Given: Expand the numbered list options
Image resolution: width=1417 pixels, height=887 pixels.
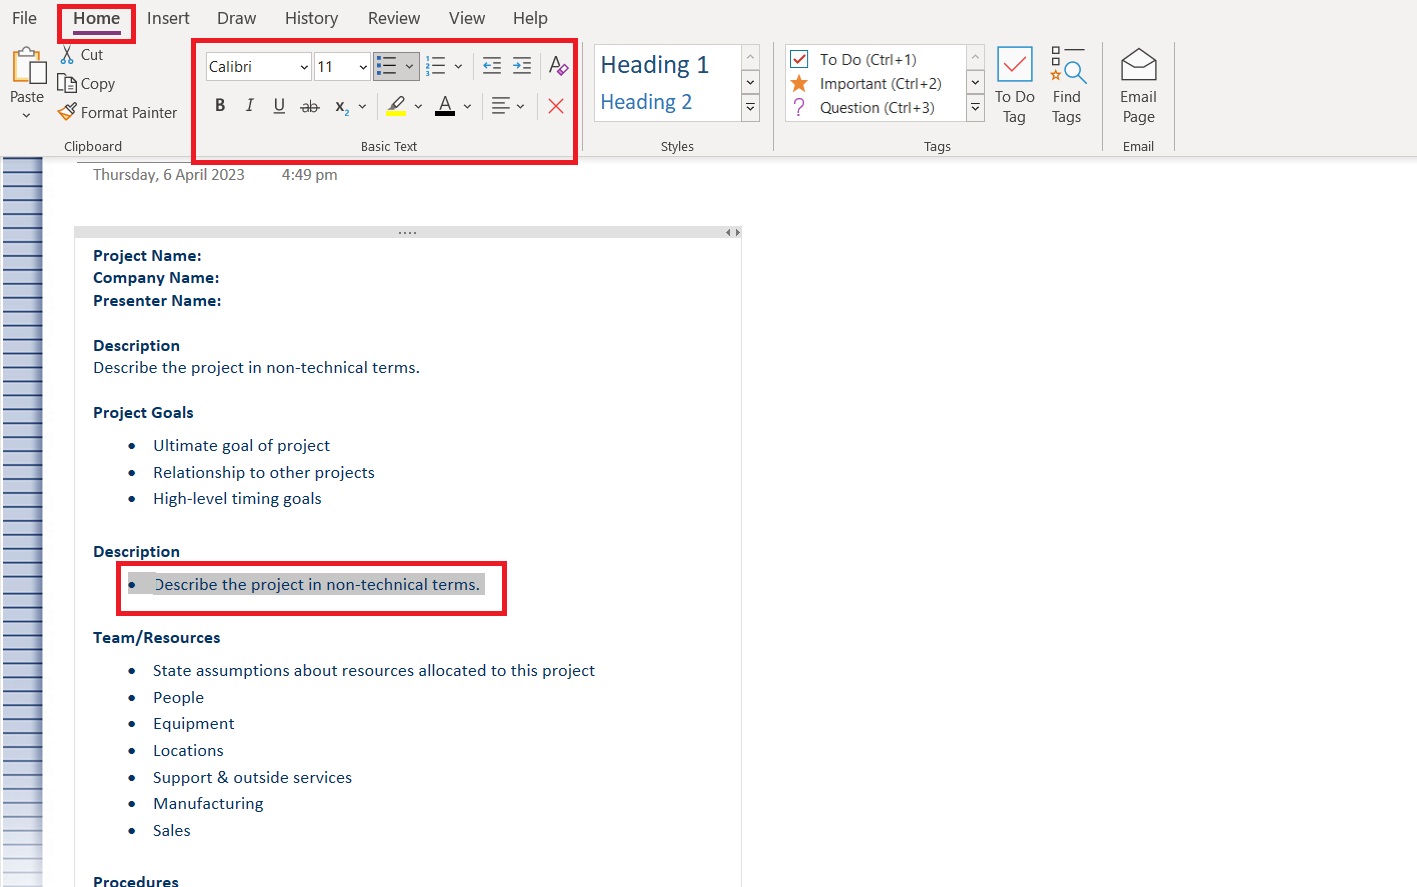Looking at the screenshot, I should coord(459,65).
